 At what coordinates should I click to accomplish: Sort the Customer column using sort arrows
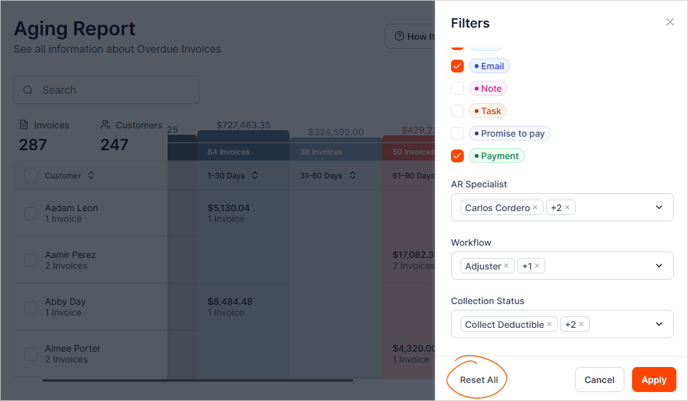click(91, 176)
